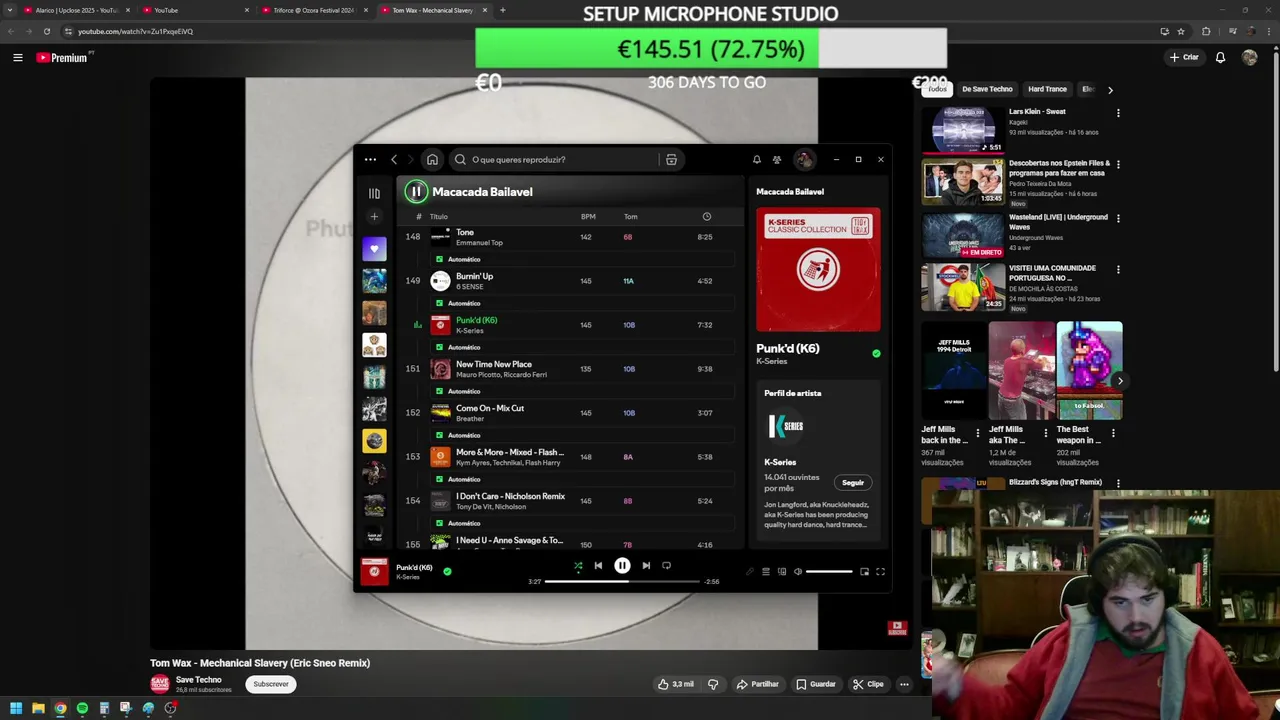Toggle Automático checkbox under More & More
This screenshot has height=720, width=1280.
point(439,479)
